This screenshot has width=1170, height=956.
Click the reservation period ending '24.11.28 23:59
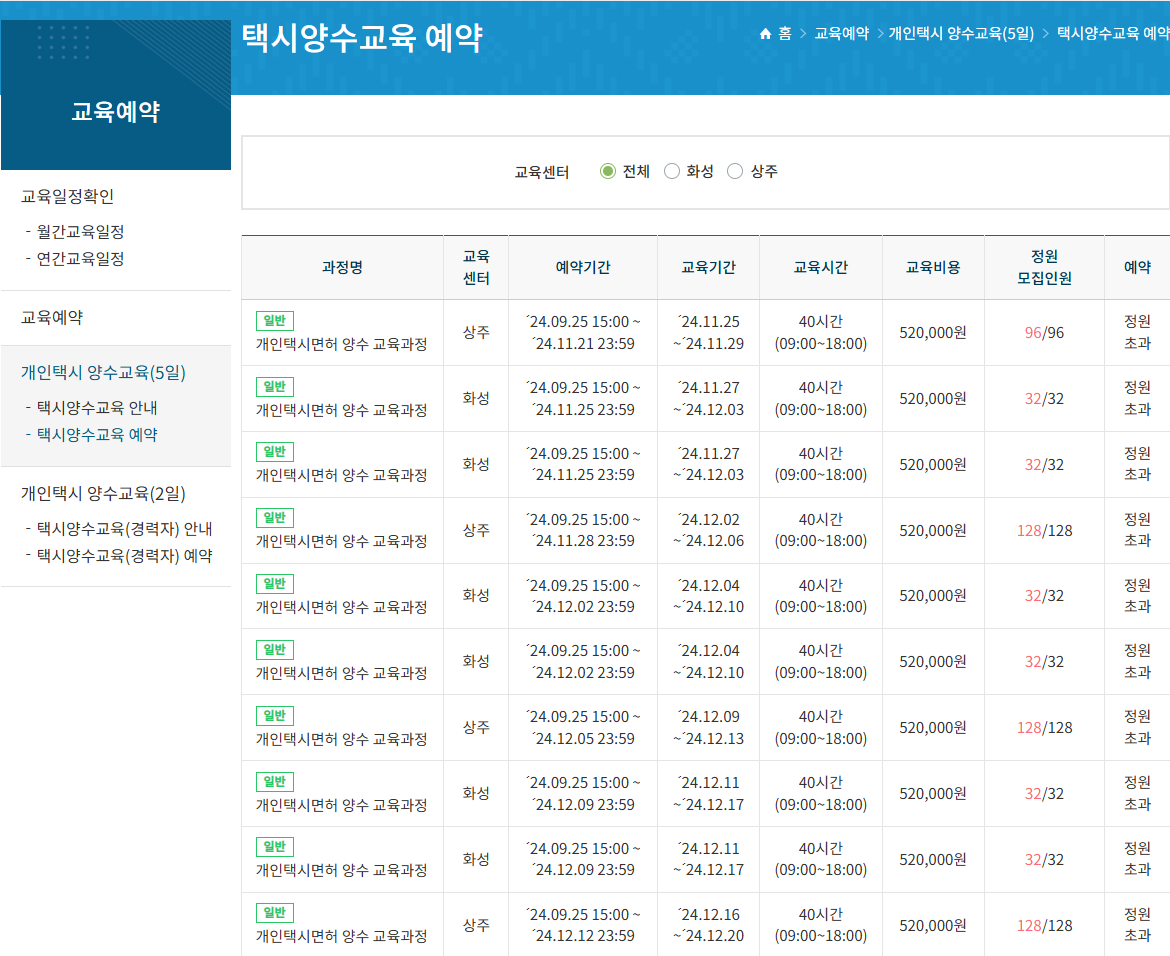(583, 531)
